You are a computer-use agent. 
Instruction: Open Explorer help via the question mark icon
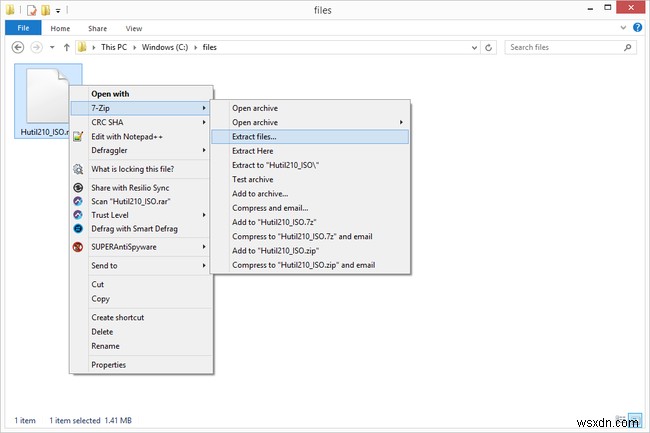click(x=638, y=30)
